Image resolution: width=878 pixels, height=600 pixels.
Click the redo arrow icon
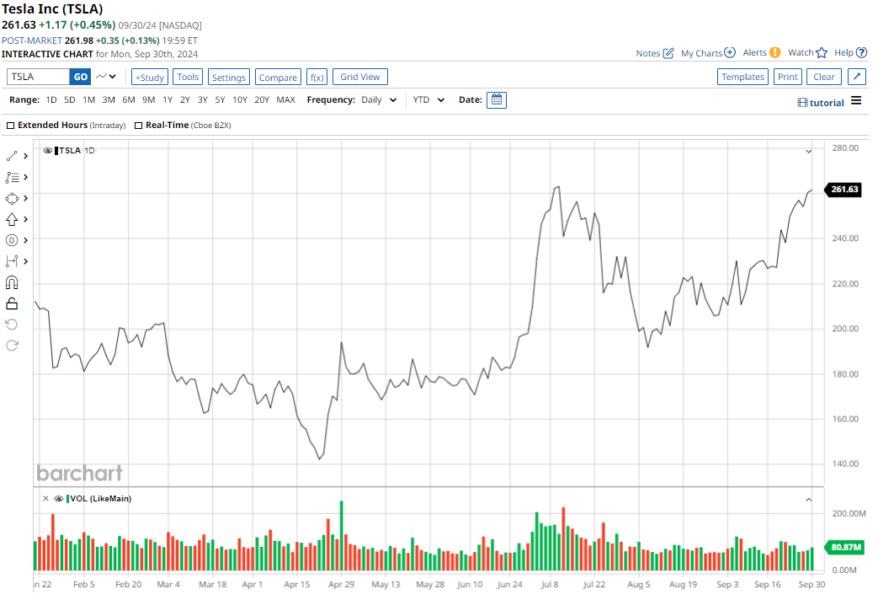tap(12, 345)
